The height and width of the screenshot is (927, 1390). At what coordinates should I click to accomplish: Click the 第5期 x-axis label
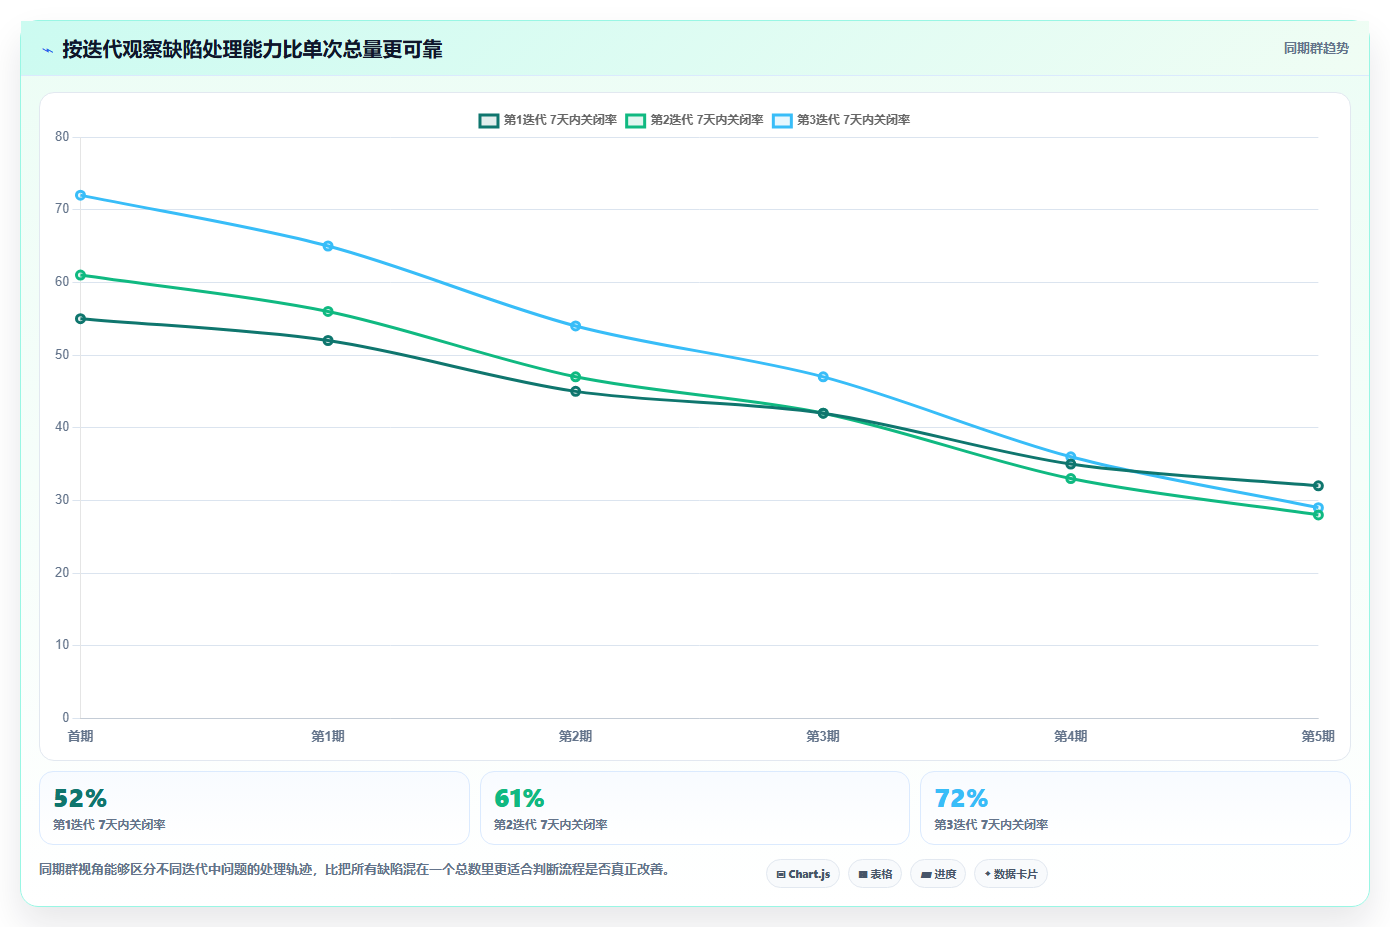(x=1318, y=736)
